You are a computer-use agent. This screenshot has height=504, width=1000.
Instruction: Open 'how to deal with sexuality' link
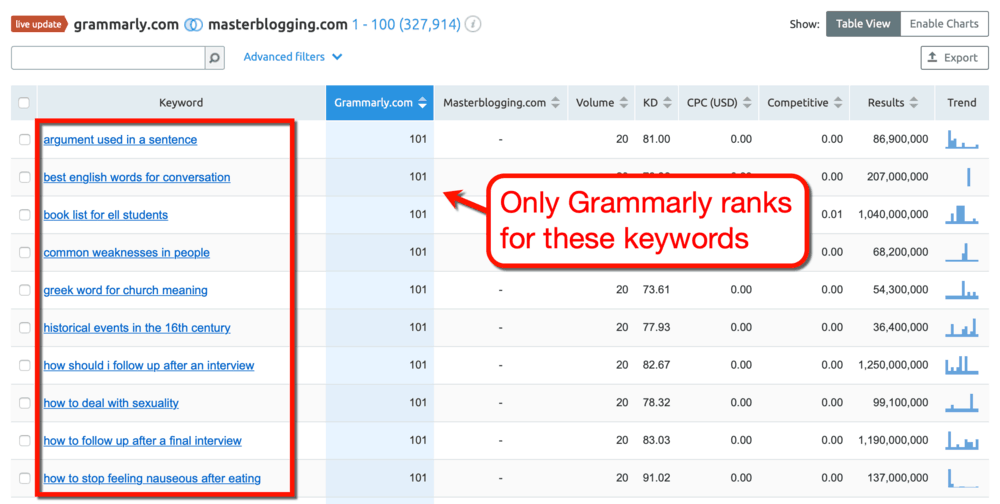tap(111, 403)
